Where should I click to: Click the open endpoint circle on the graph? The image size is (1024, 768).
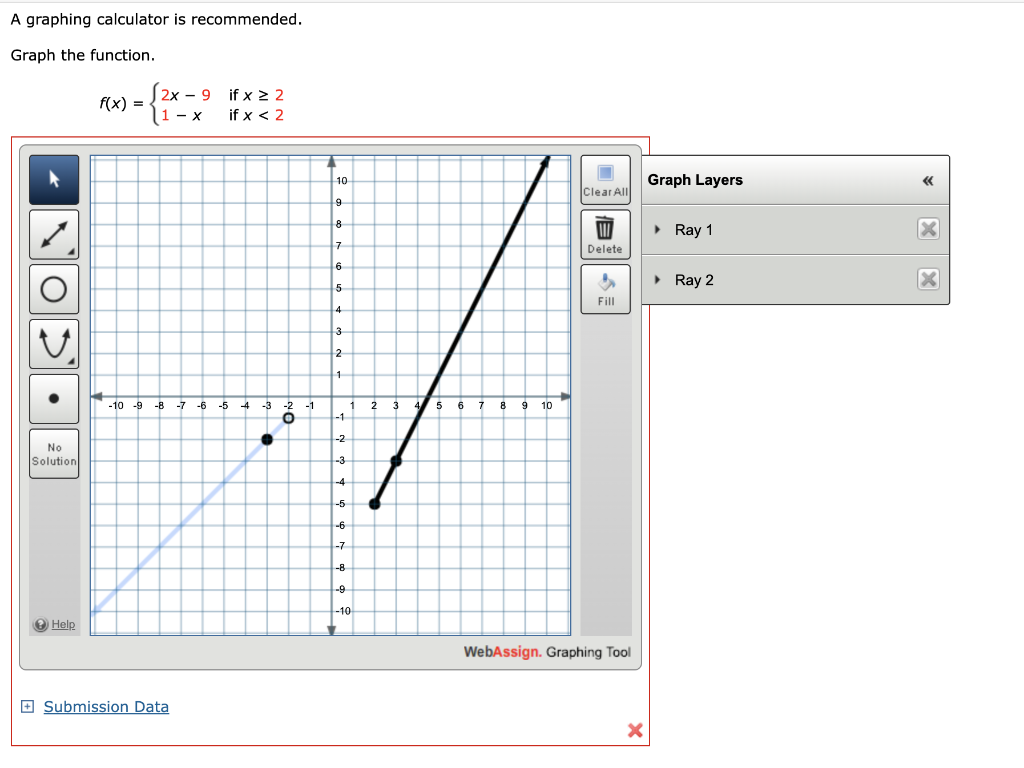289,418
